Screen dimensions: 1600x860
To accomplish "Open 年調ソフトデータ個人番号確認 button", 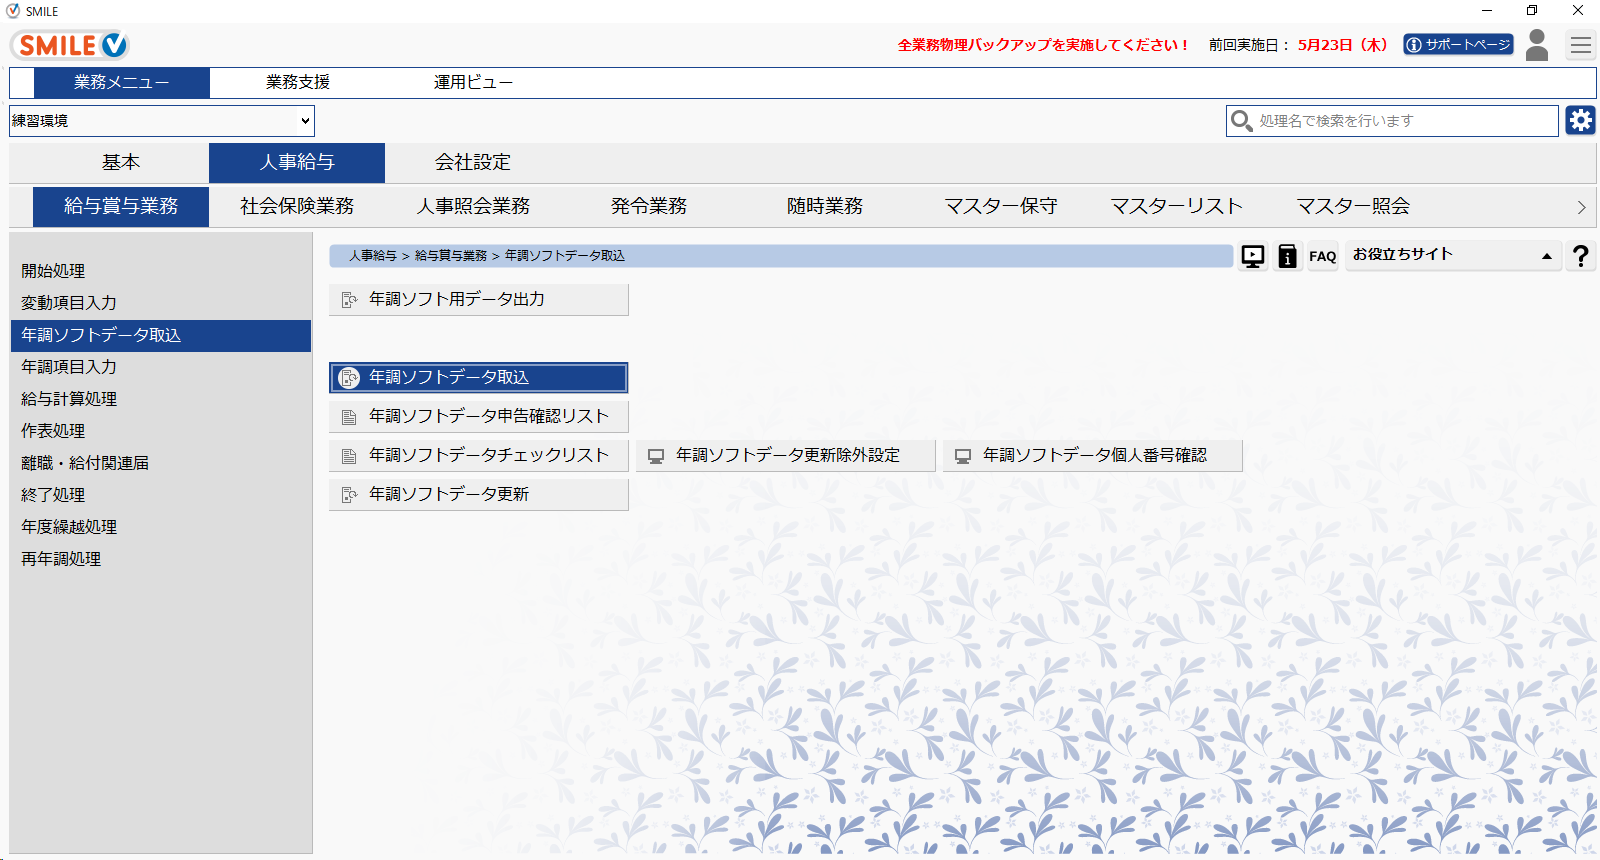I will (x=1092, y=455).
